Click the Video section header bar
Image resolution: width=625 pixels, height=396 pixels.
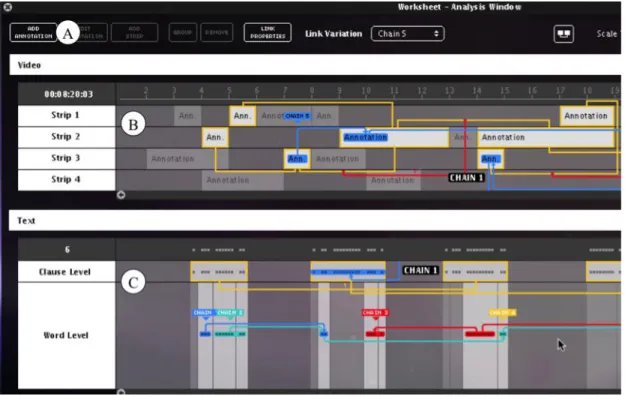point(315,65)
